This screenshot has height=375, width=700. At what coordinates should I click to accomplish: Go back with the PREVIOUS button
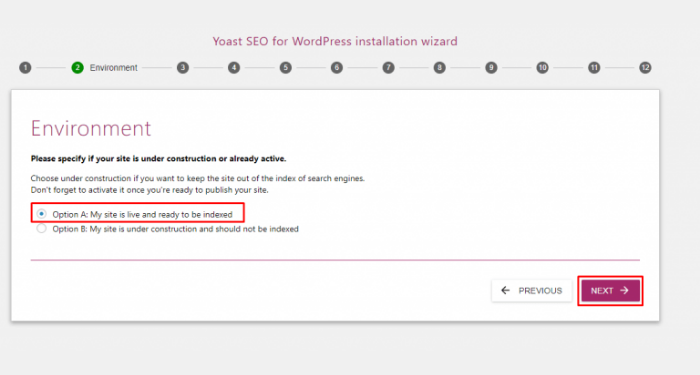coord(532,291)
